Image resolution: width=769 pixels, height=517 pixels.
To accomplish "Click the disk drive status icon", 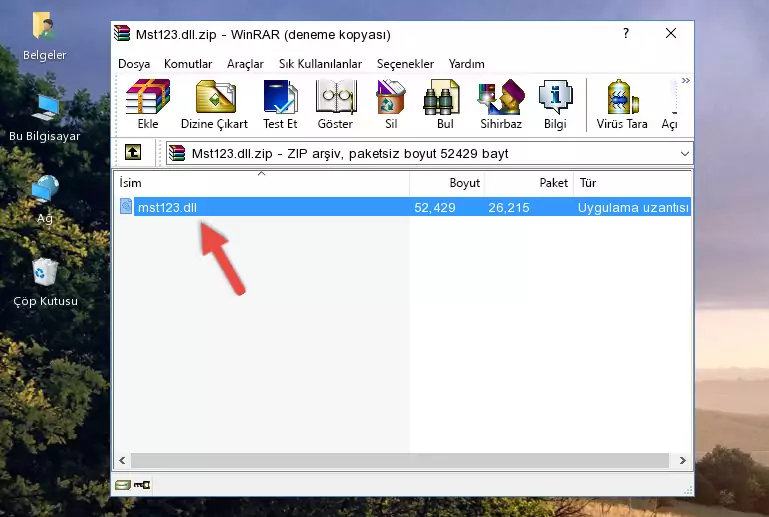I will click(x=123, y=485).
